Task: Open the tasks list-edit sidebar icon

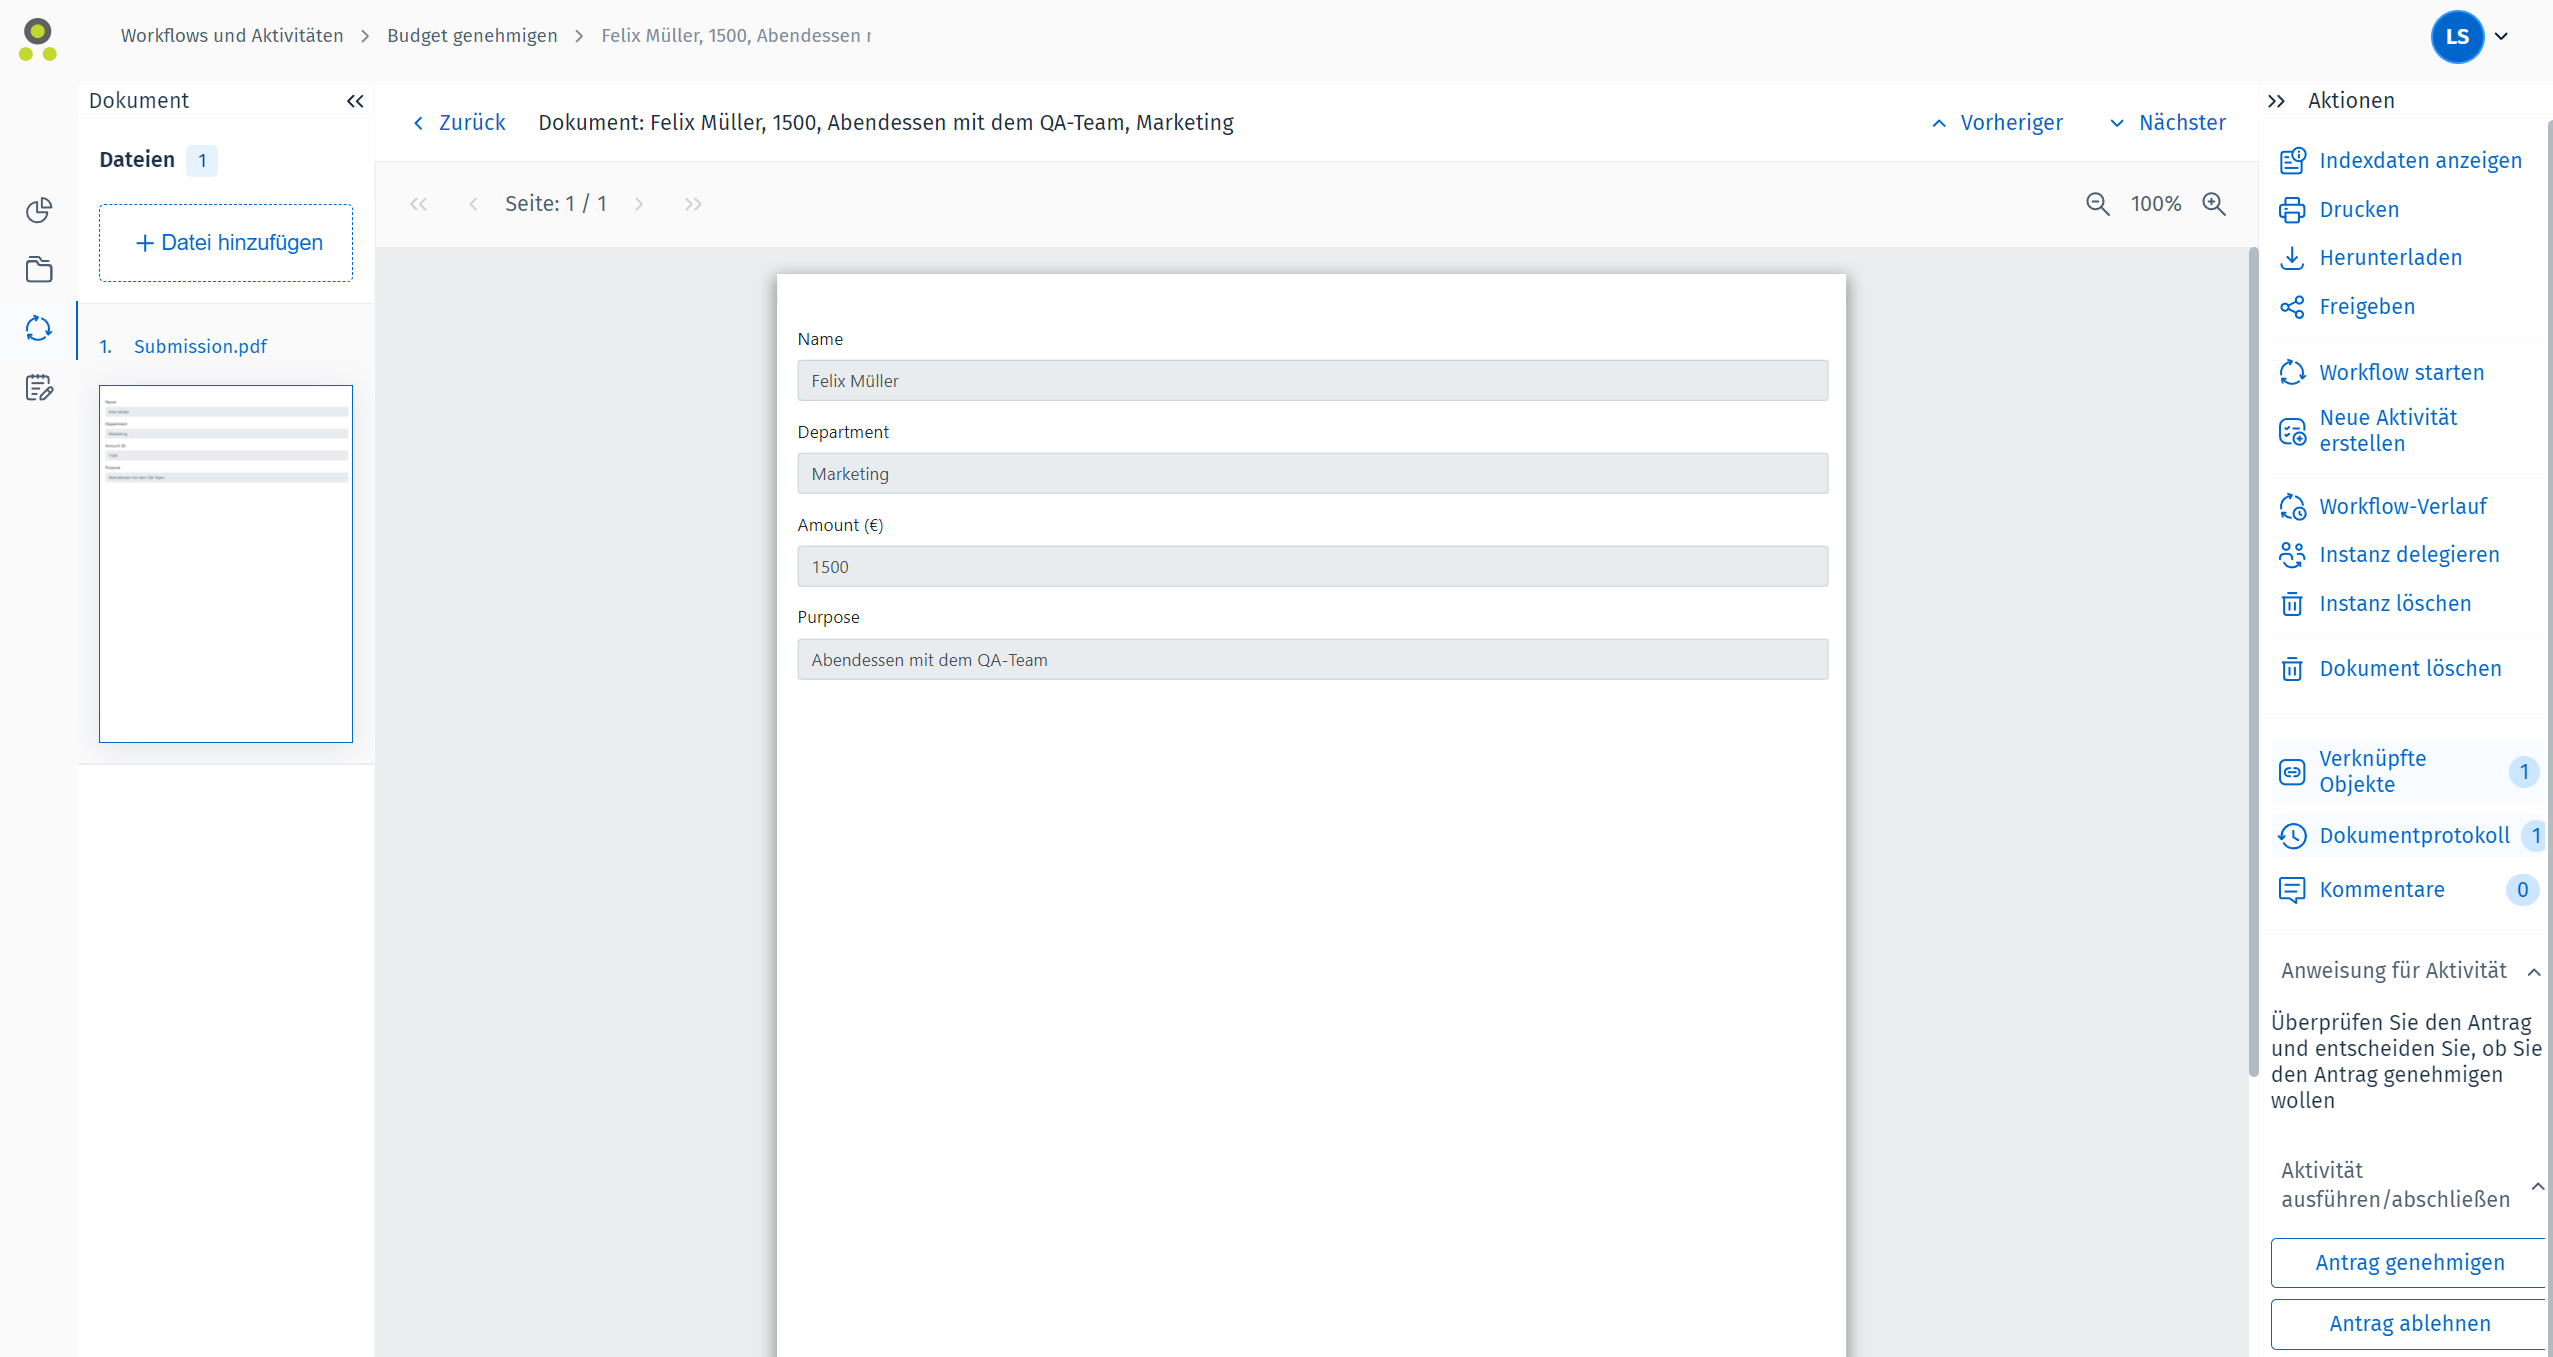Action: coord(39,388)
